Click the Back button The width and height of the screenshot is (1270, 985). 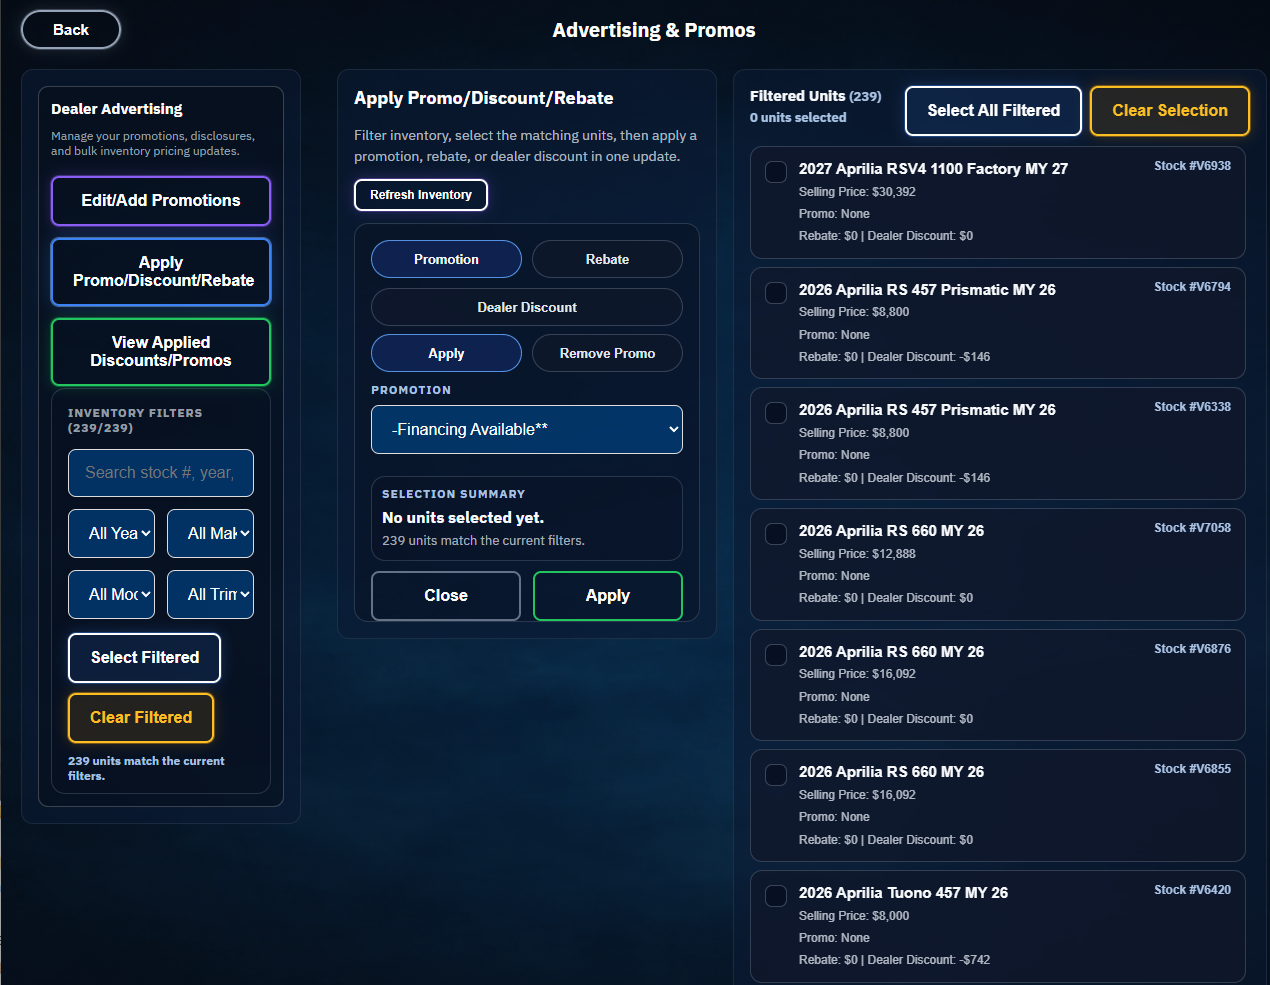point(70,30)
